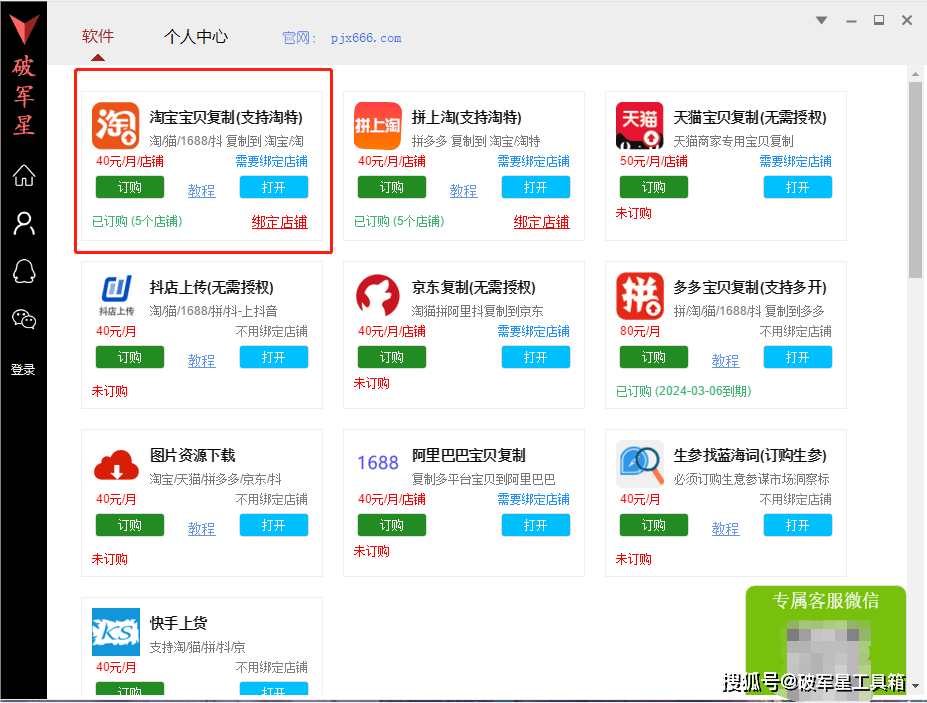Click 登录 in the left sidebar
The height and width of the screenshot is (703, 927).
tap(23, 369)
